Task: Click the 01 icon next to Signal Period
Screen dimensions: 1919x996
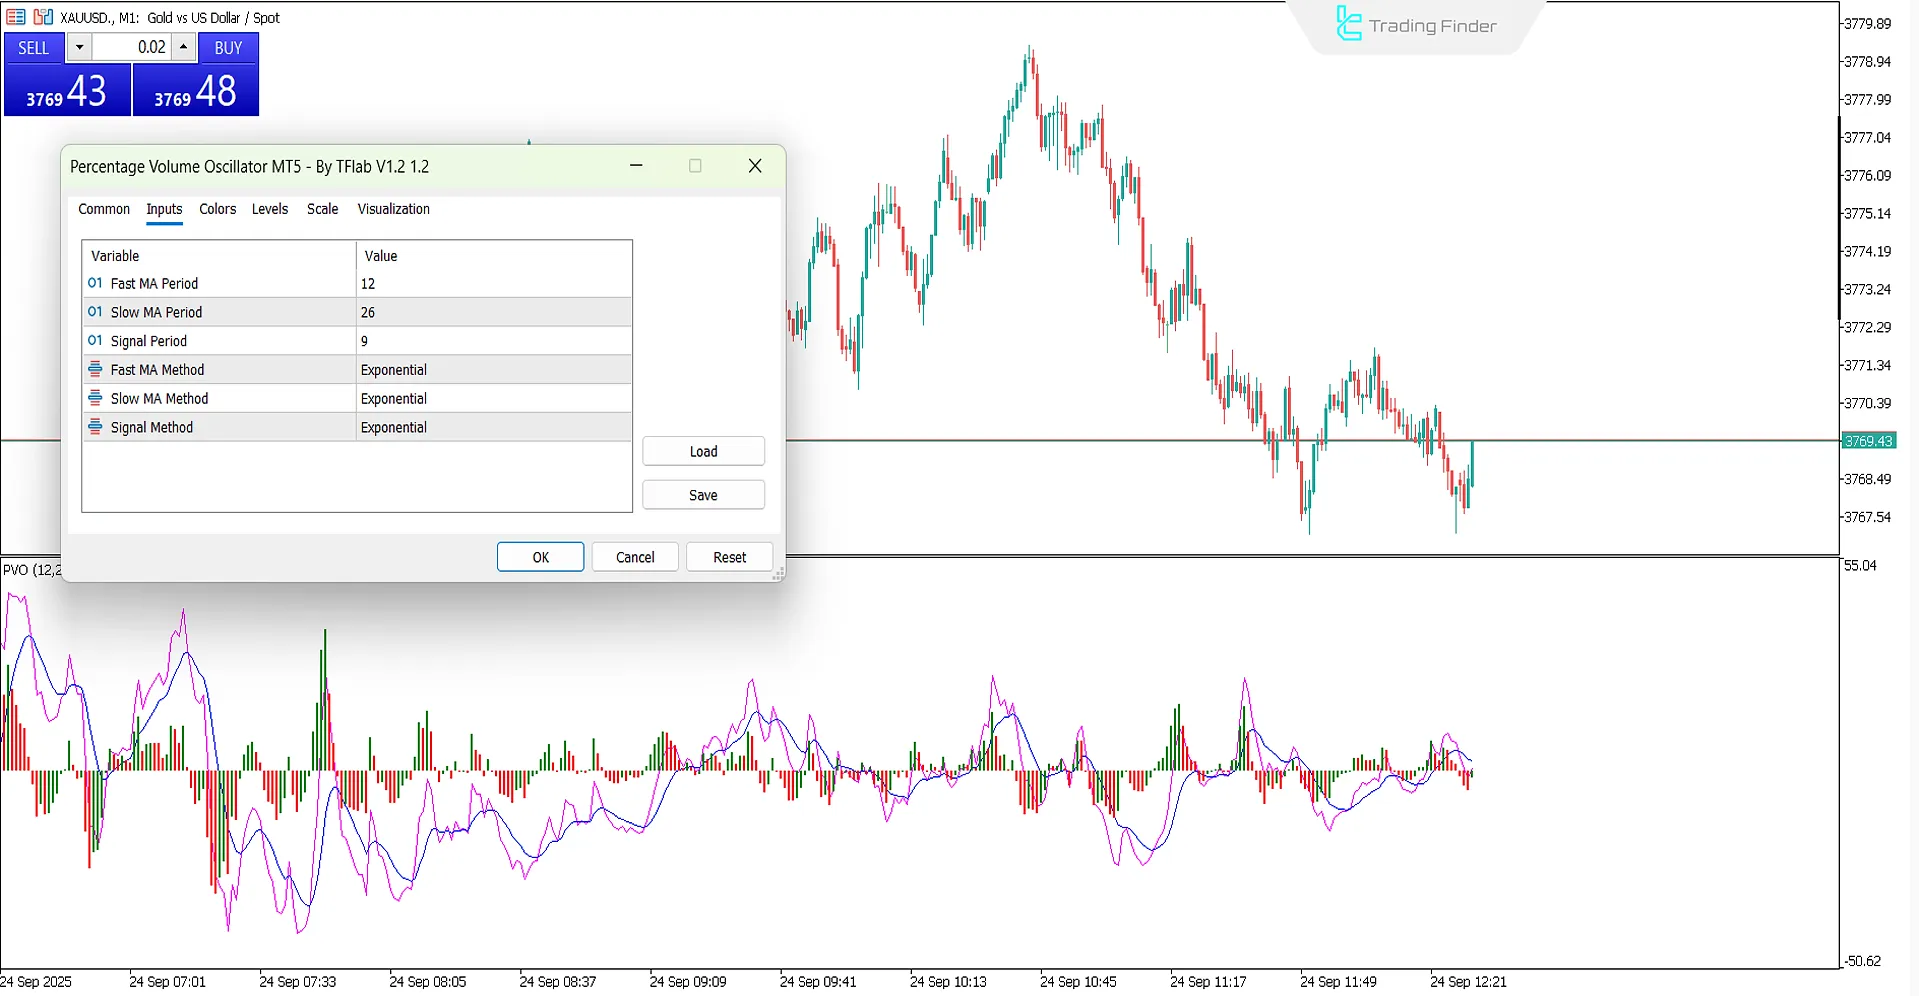Action: [95, 340]
